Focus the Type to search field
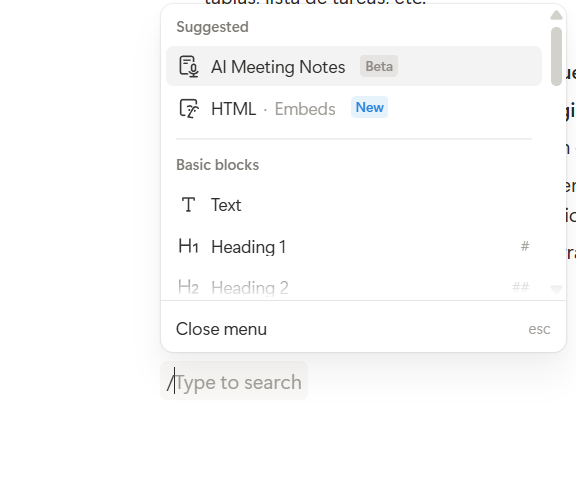This screenshot has height=477, width=576. click(x=234, y=381)
